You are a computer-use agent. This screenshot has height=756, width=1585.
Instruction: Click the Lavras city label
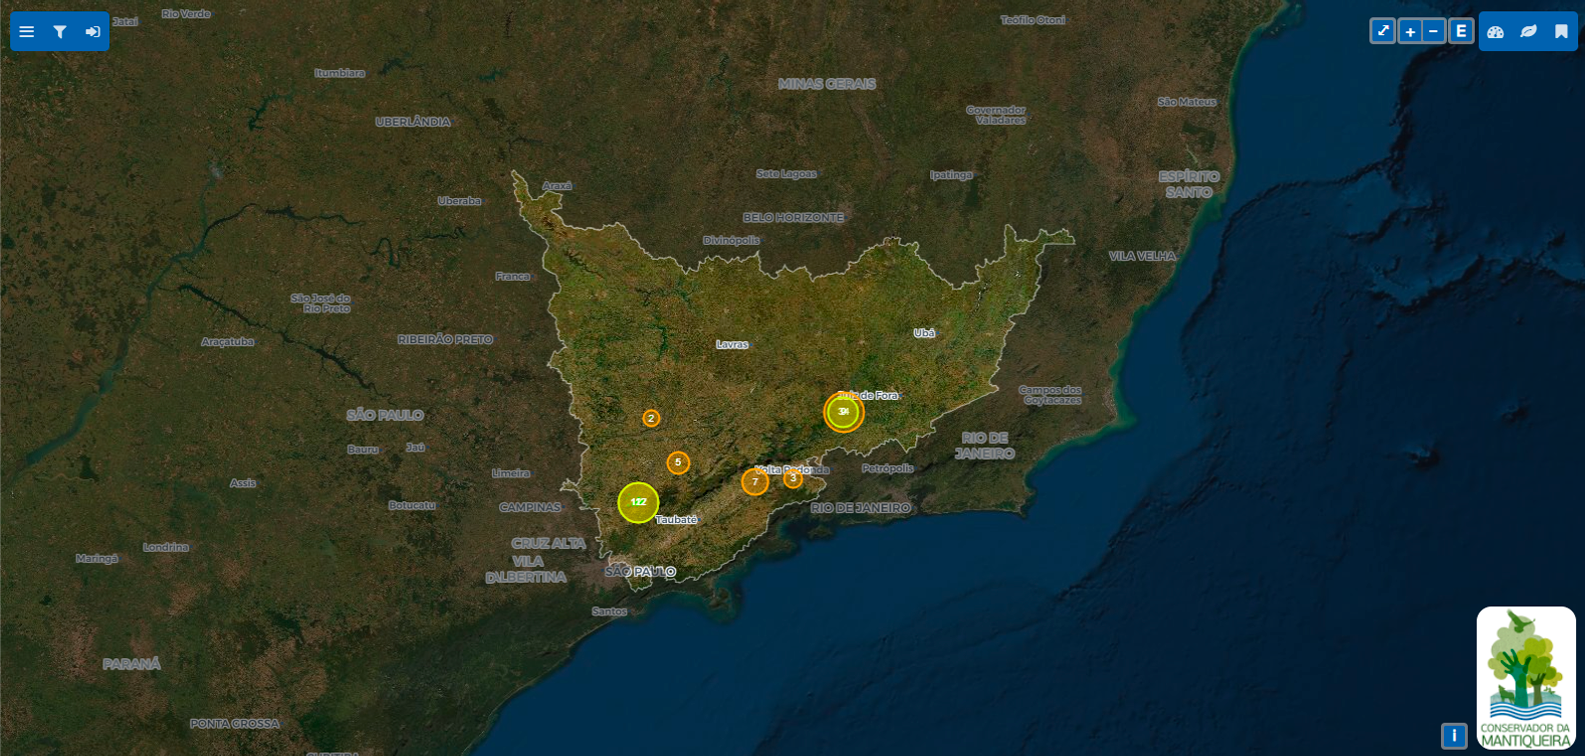coord(732,344)
